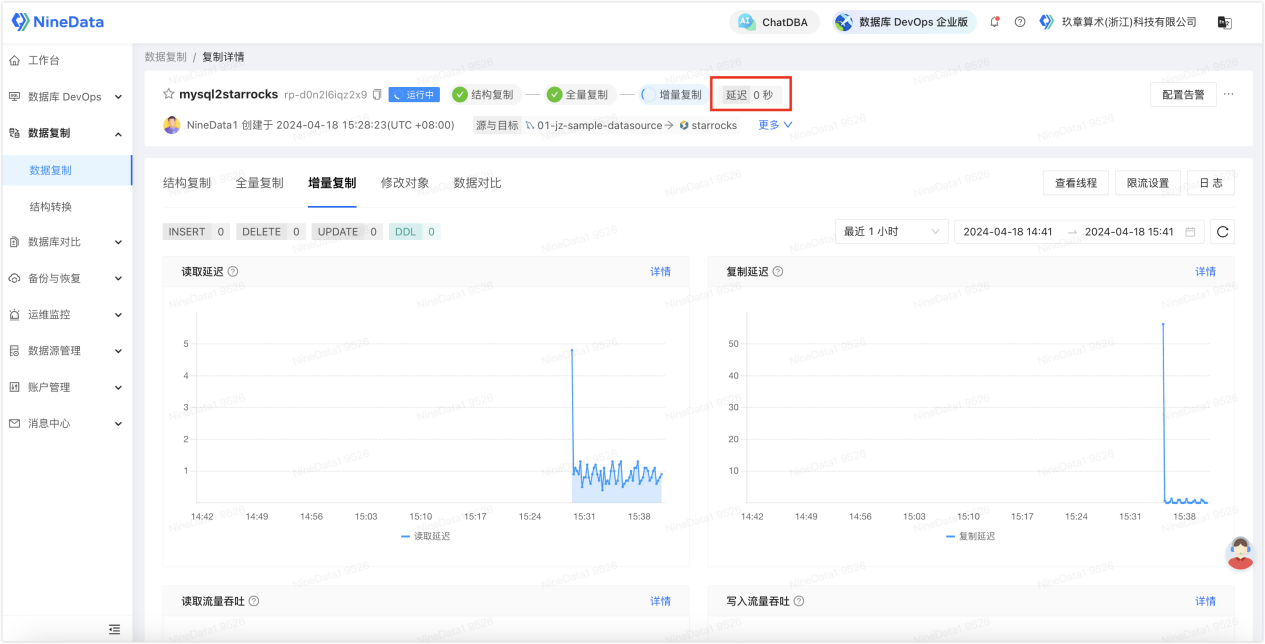This screenshot has height=644, width=1265.
Task: Star the mysql2starrocks task
Action: point(169,94)
